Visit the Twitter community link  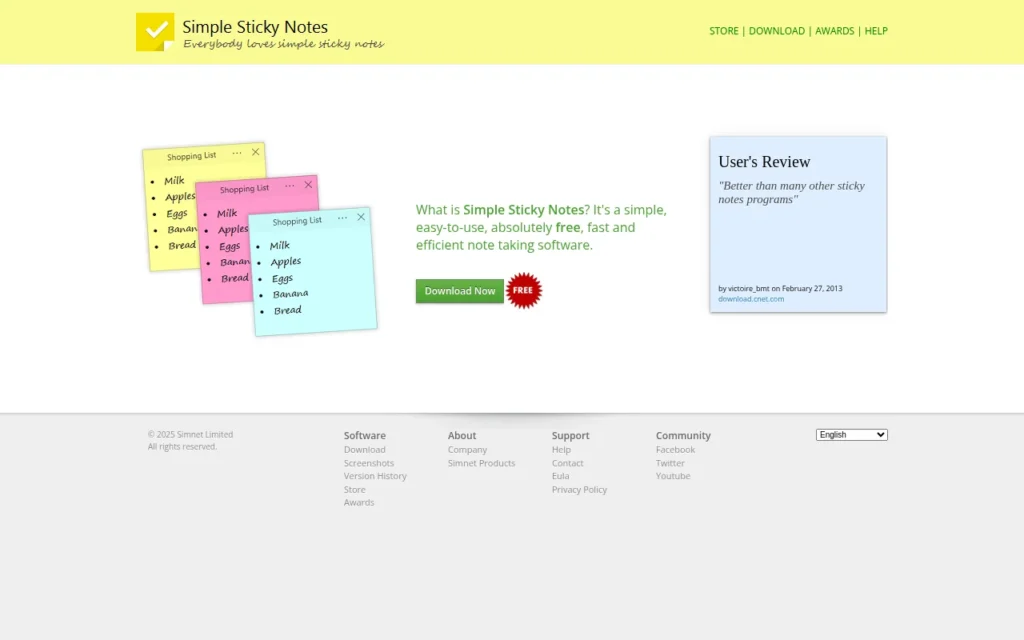[x=670, y=463]
